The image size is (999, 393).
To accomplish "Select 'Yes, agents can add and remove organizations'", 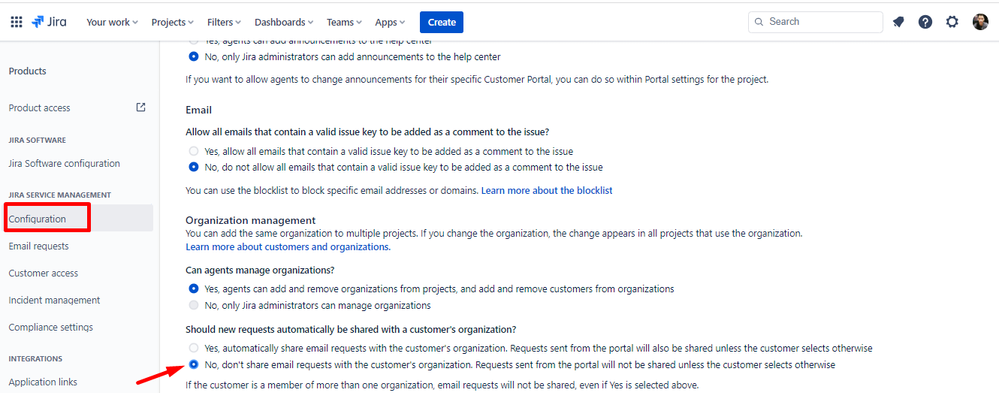I will (x=194, y=289).
